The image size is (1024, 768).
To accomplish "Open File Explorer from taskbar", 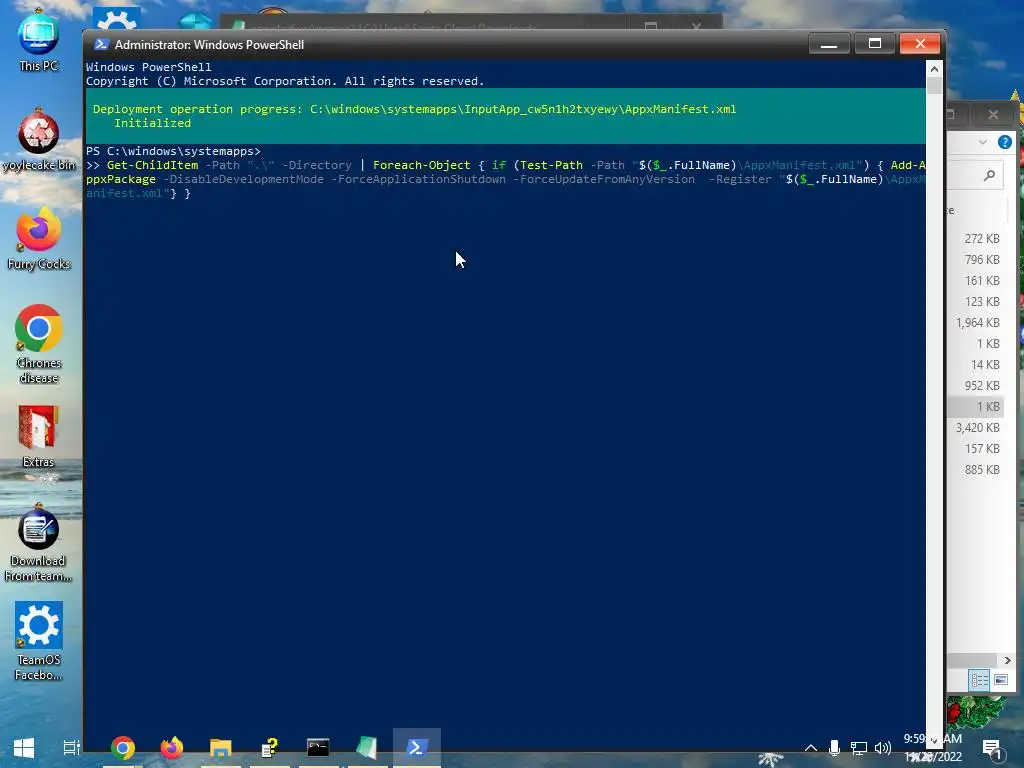I will point(221,748).
